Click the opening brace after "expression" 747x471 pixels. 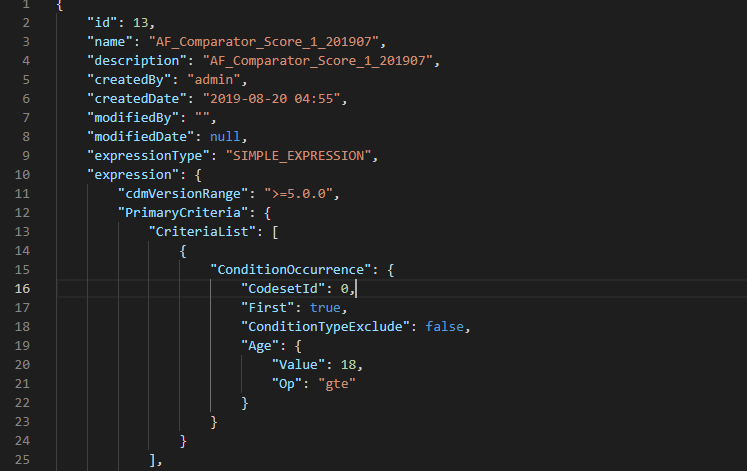click(198, 175)
